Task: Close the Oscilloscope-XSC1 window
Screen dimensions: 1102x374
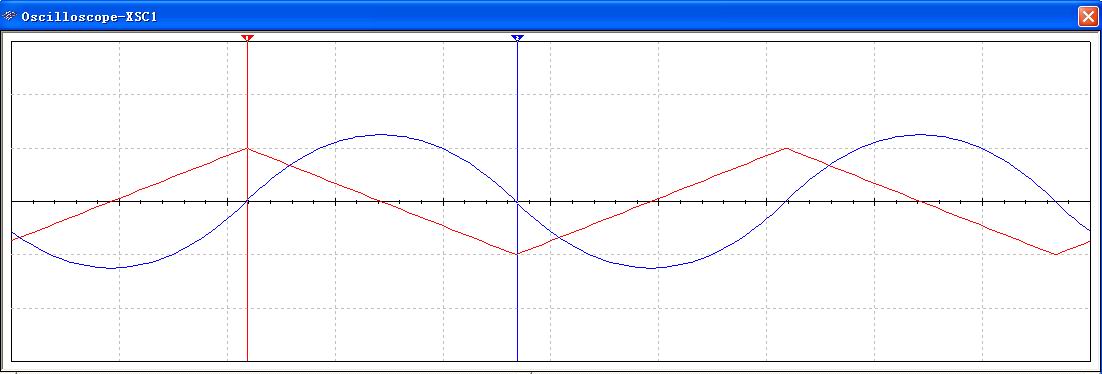Action: (1087, 16)
